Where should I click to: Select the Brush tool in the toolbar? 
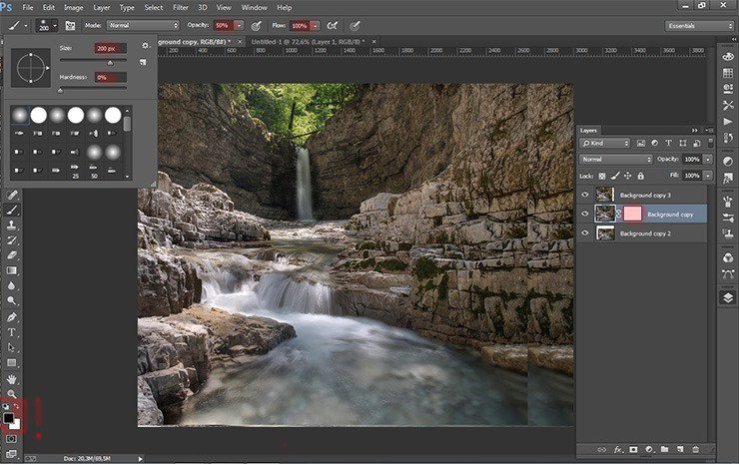click(13, 210)
